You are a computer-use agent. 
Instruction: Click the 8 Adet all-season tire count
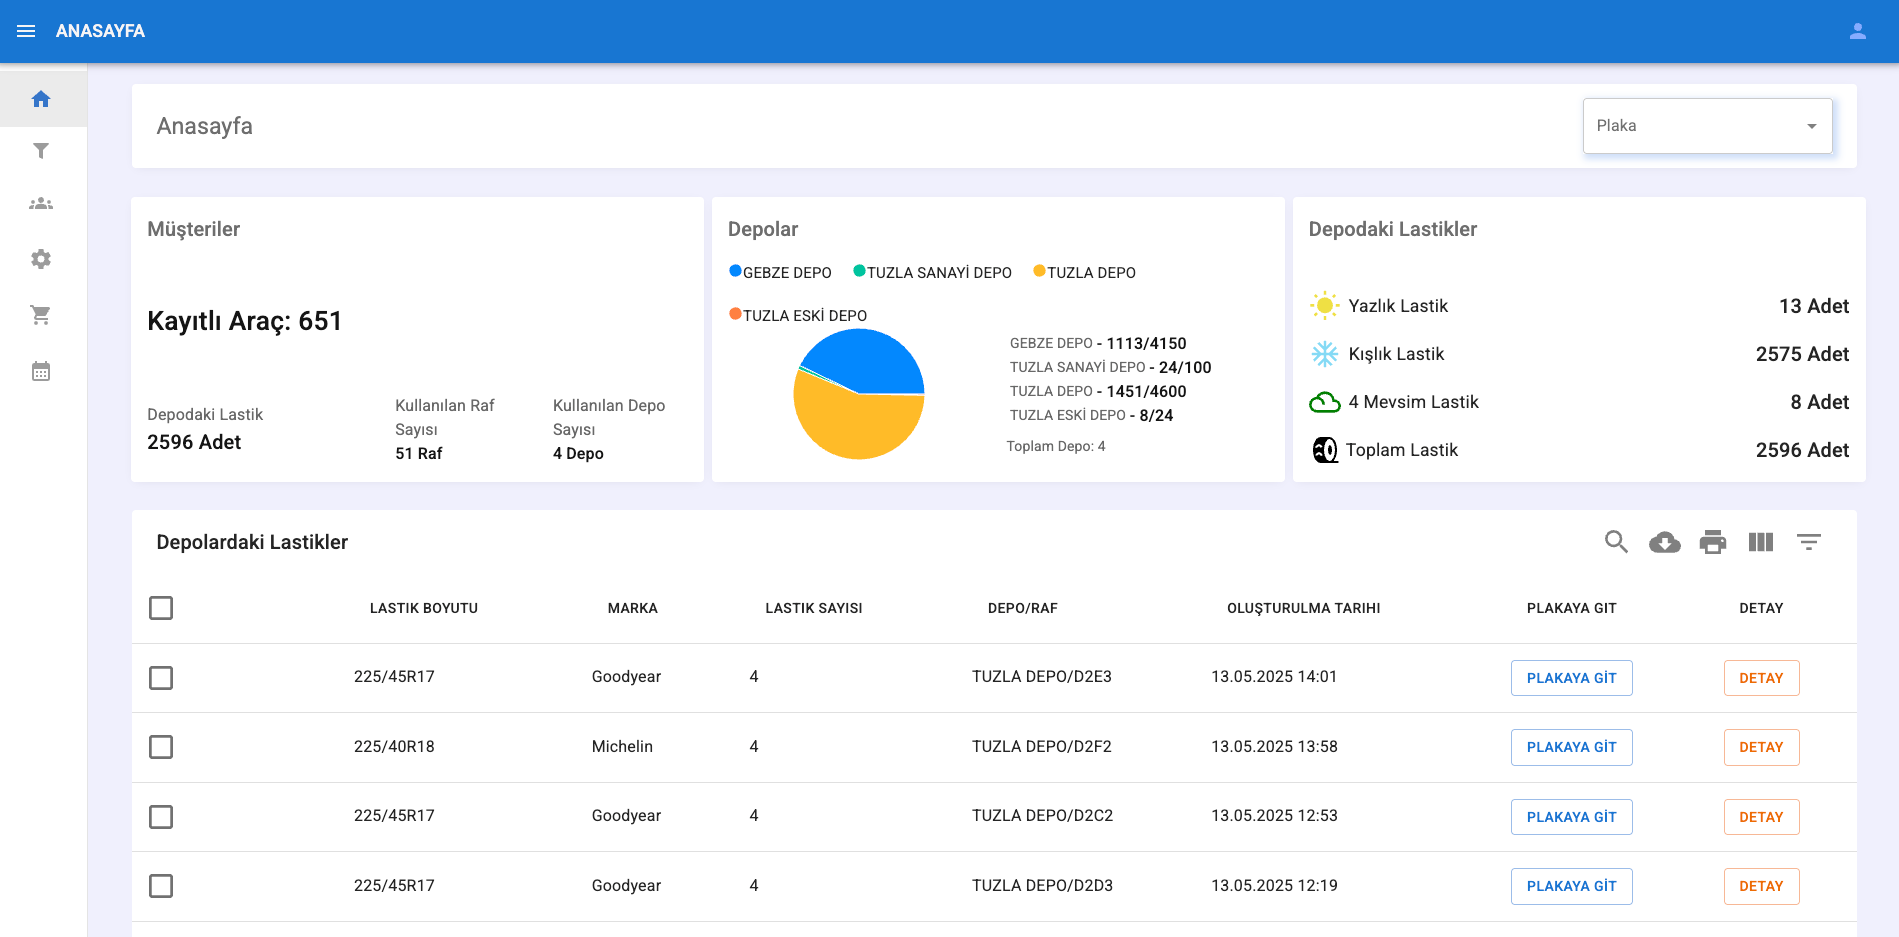pos(1819,402)
